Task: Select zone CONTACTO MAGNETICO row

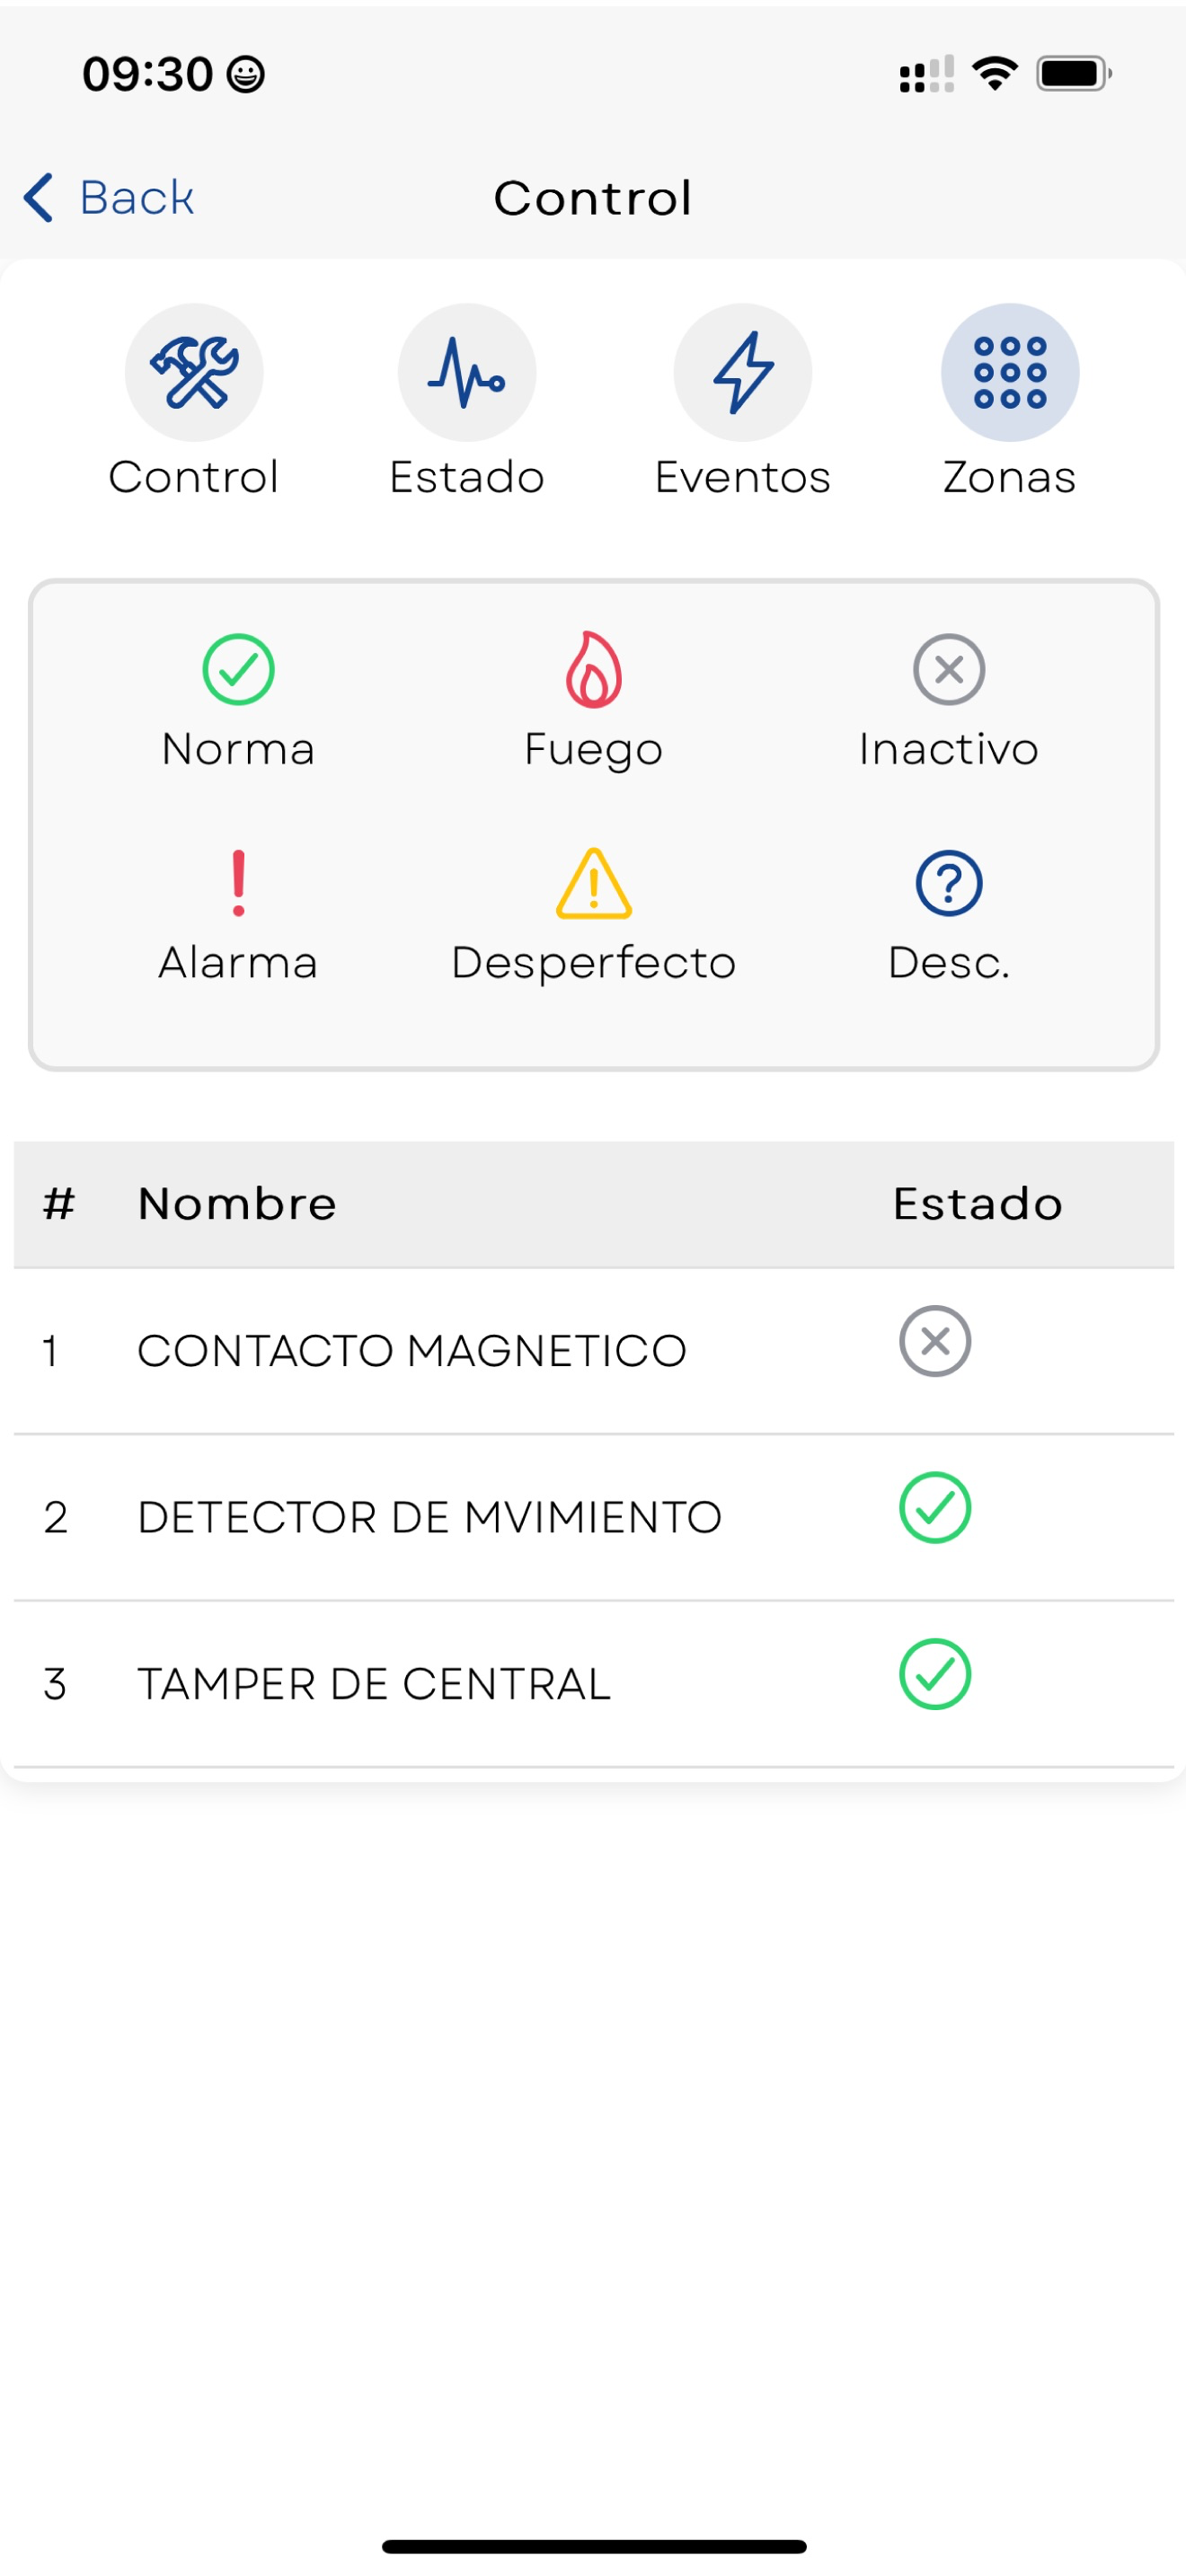Action: click(x=593, y=1351)
